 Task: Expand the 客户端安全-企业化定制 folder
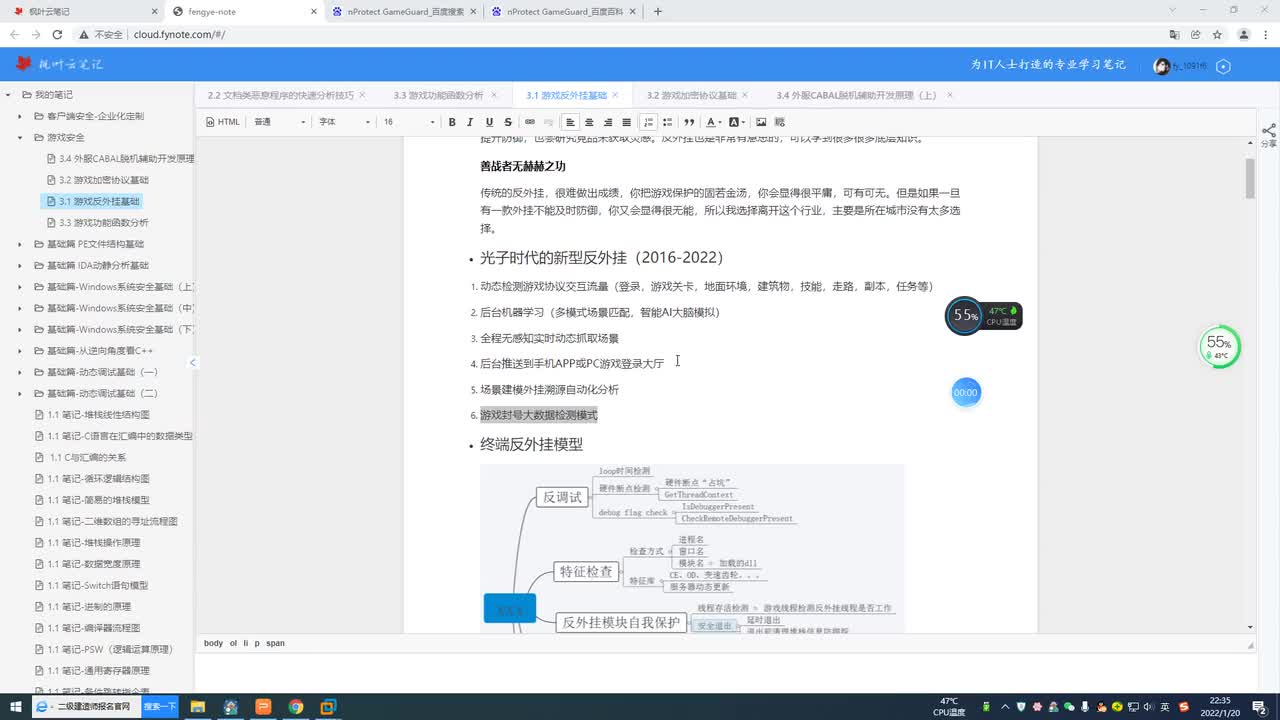point(21,116)
